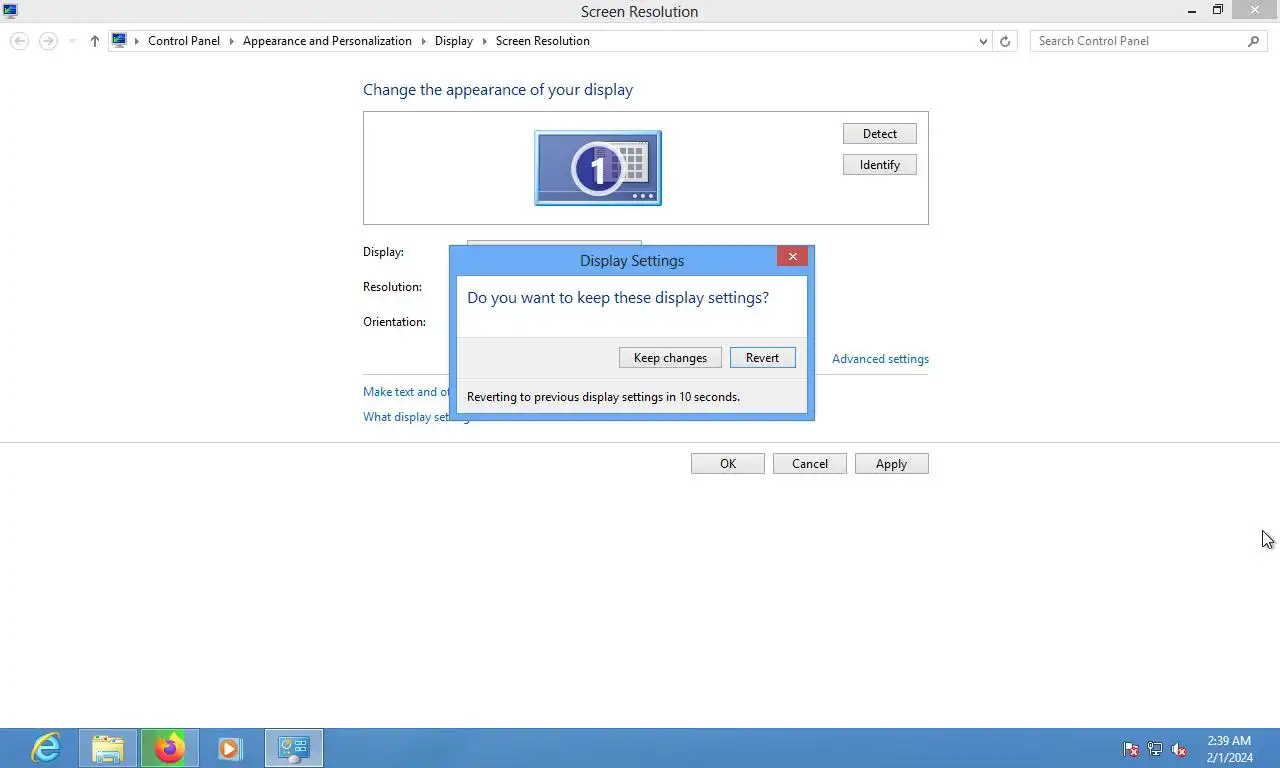Open Advanced settings link
1280x768 pixels.
880,359
